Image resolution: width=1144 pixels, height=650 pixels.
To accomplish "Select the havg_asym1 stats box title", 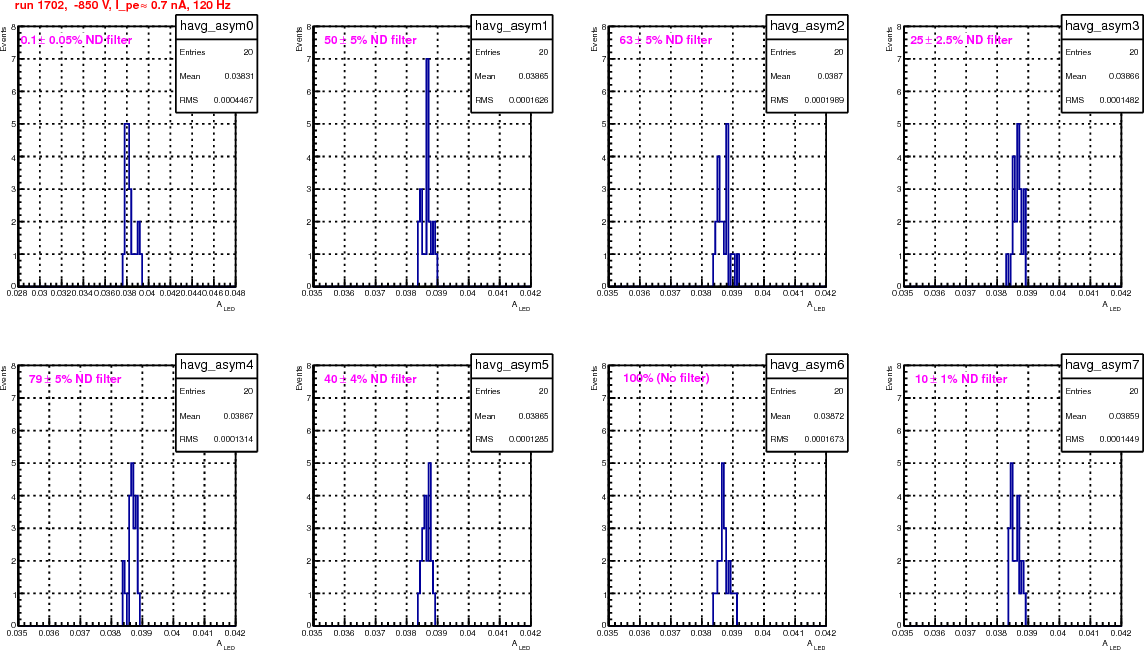I will [x=511, y=26].
